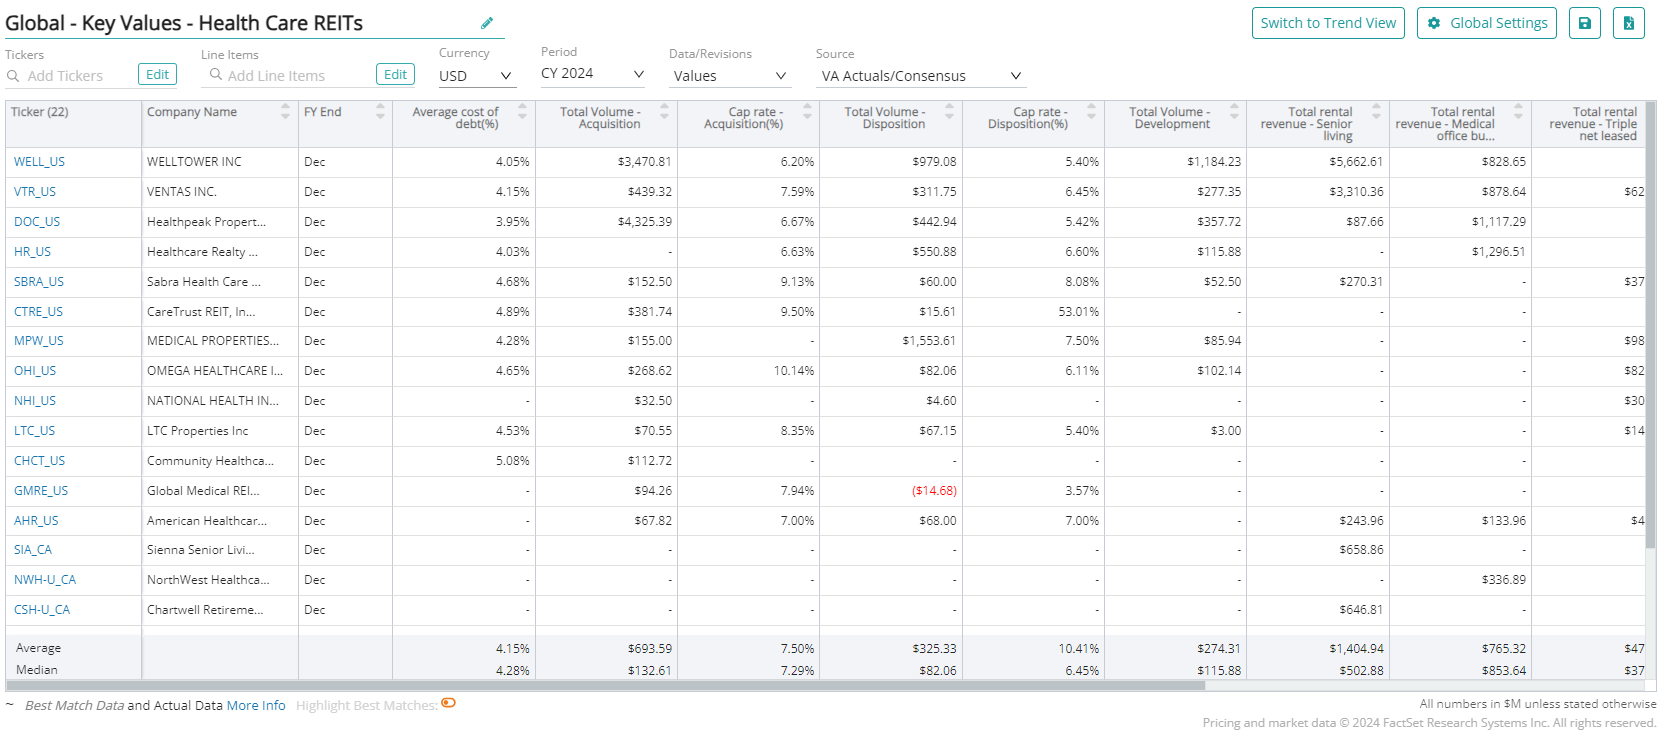
Task: Open the Currency USD dropdown
Action: (476, 76)
